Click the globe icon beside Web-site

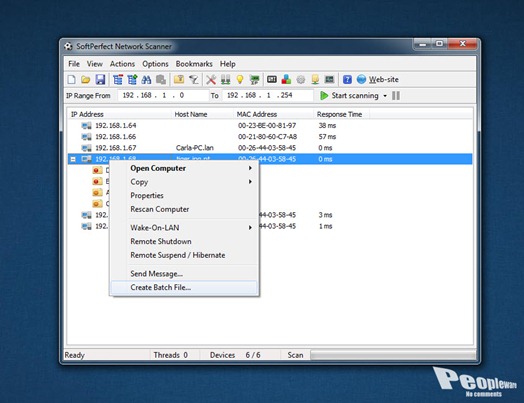[x=361, y=79]
